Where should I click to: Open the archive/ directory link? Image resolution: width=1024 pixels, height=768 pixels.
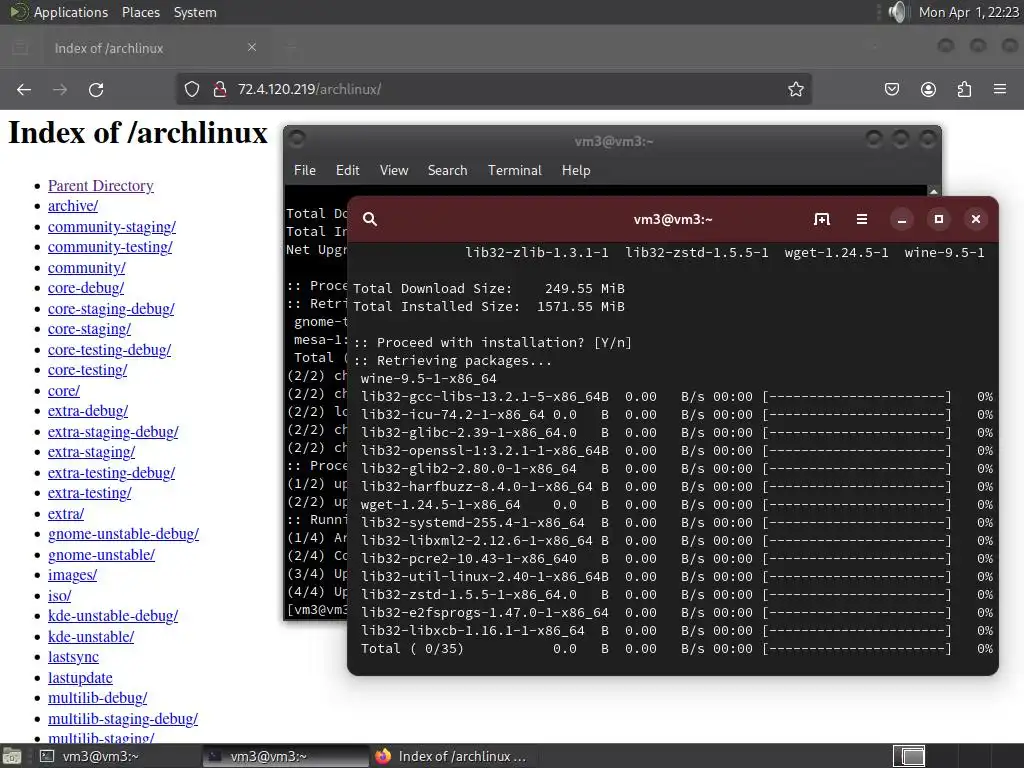[72, 206]
